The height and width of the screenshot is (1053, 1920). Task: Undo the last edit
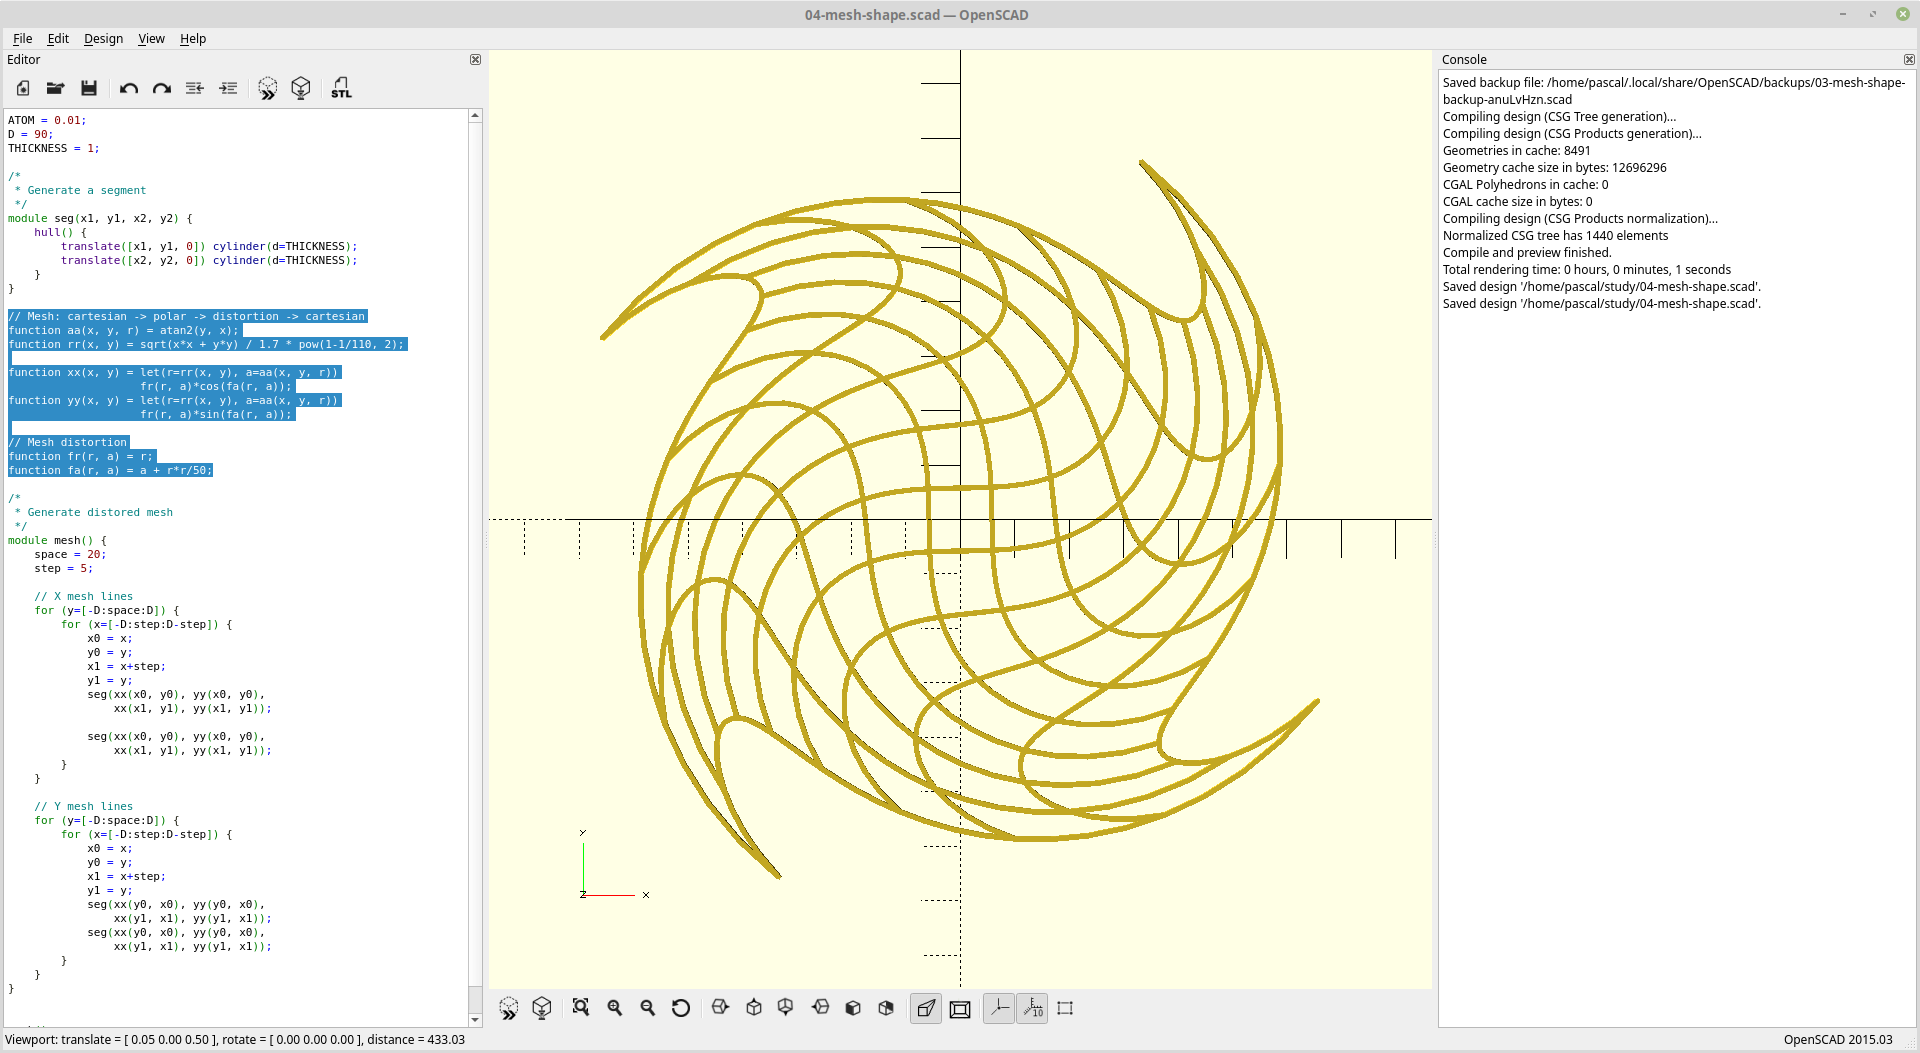(128, 88)
